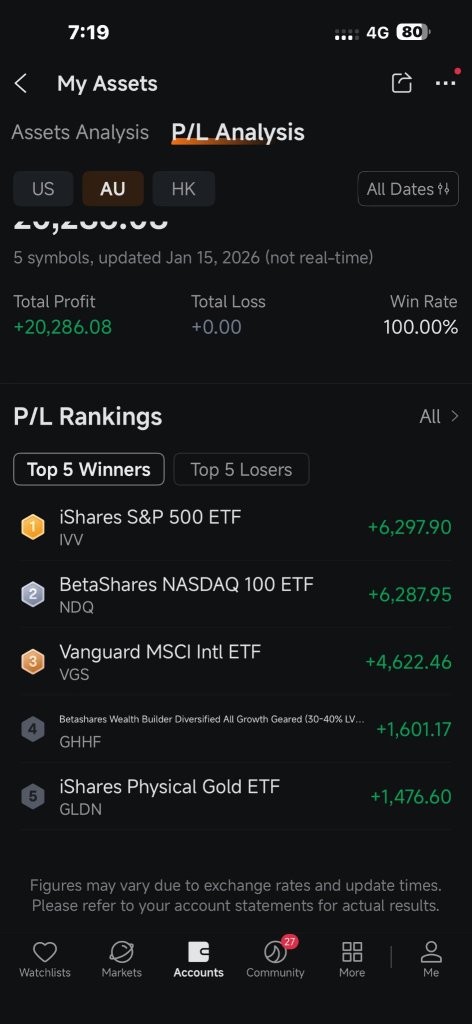Tap the back arrow beside My Assets
472x1024 pixels.
(x=21, y=84)
